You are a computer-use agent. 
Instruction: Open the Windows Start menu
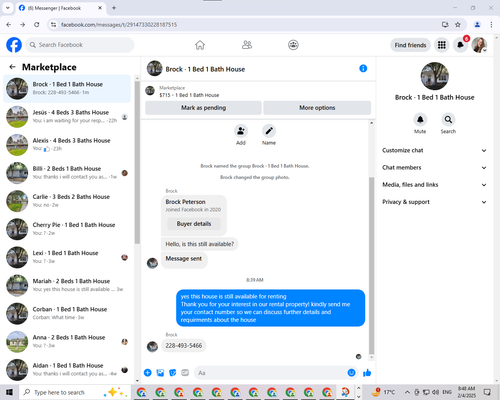point(9,392)
